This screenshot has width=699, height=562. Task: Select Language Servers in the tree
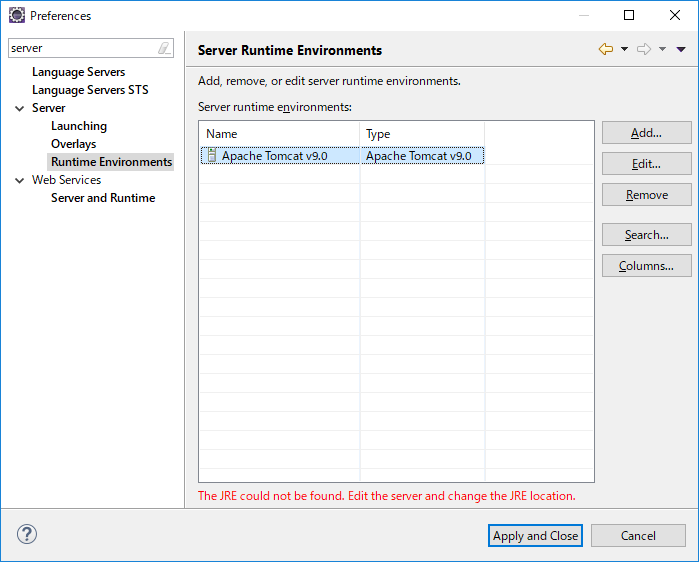(x=78, y=72)
